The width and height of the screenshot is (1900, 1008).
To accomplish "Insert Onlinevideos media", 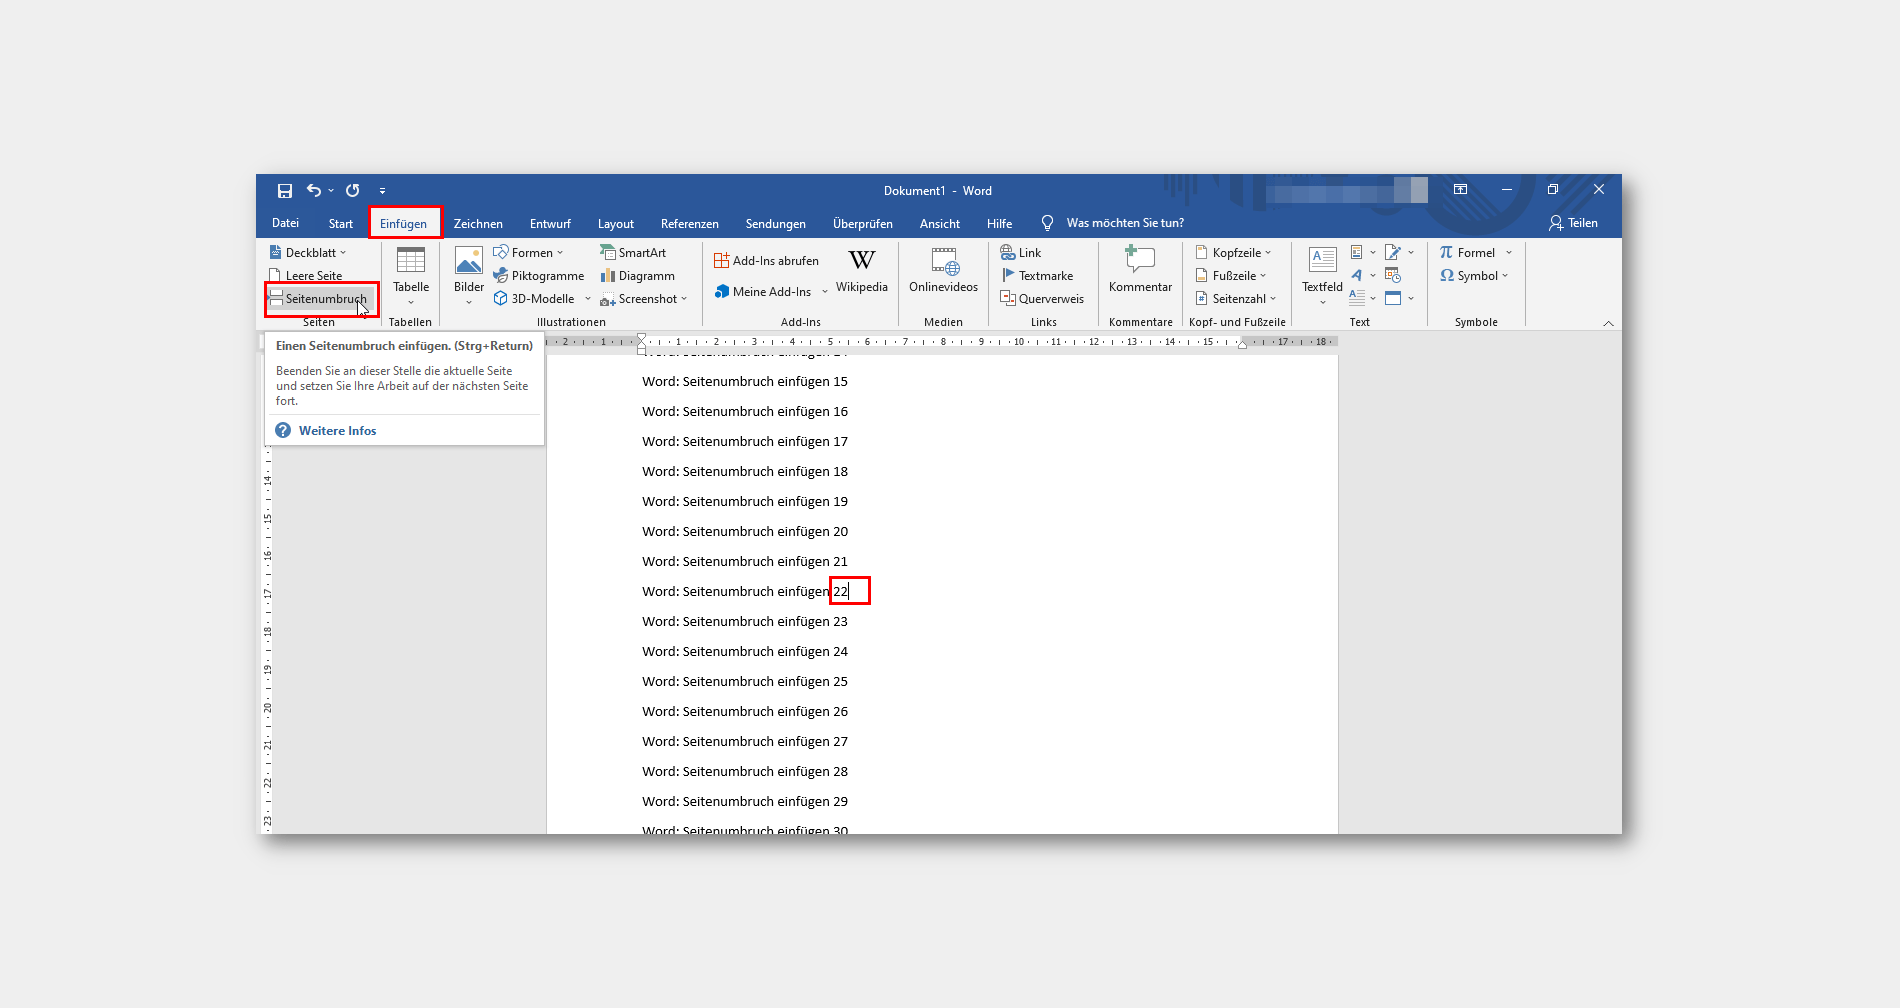I will (944, 271).
